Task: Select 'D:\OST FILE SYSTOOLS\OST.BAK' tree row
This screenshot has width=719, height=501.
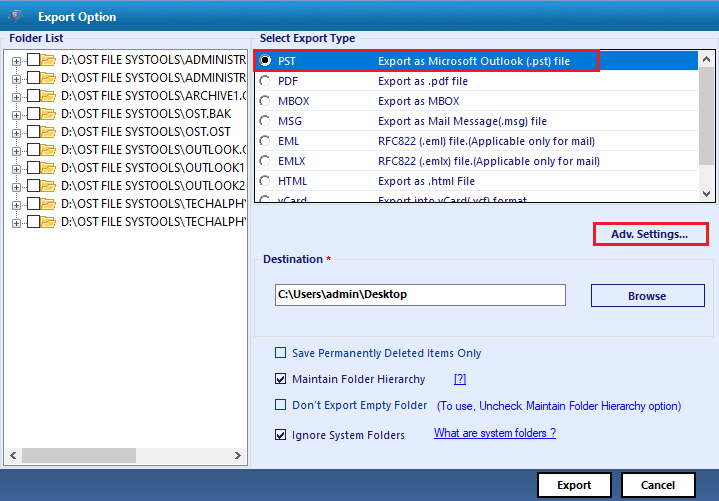Action: (x=146, y=114)
